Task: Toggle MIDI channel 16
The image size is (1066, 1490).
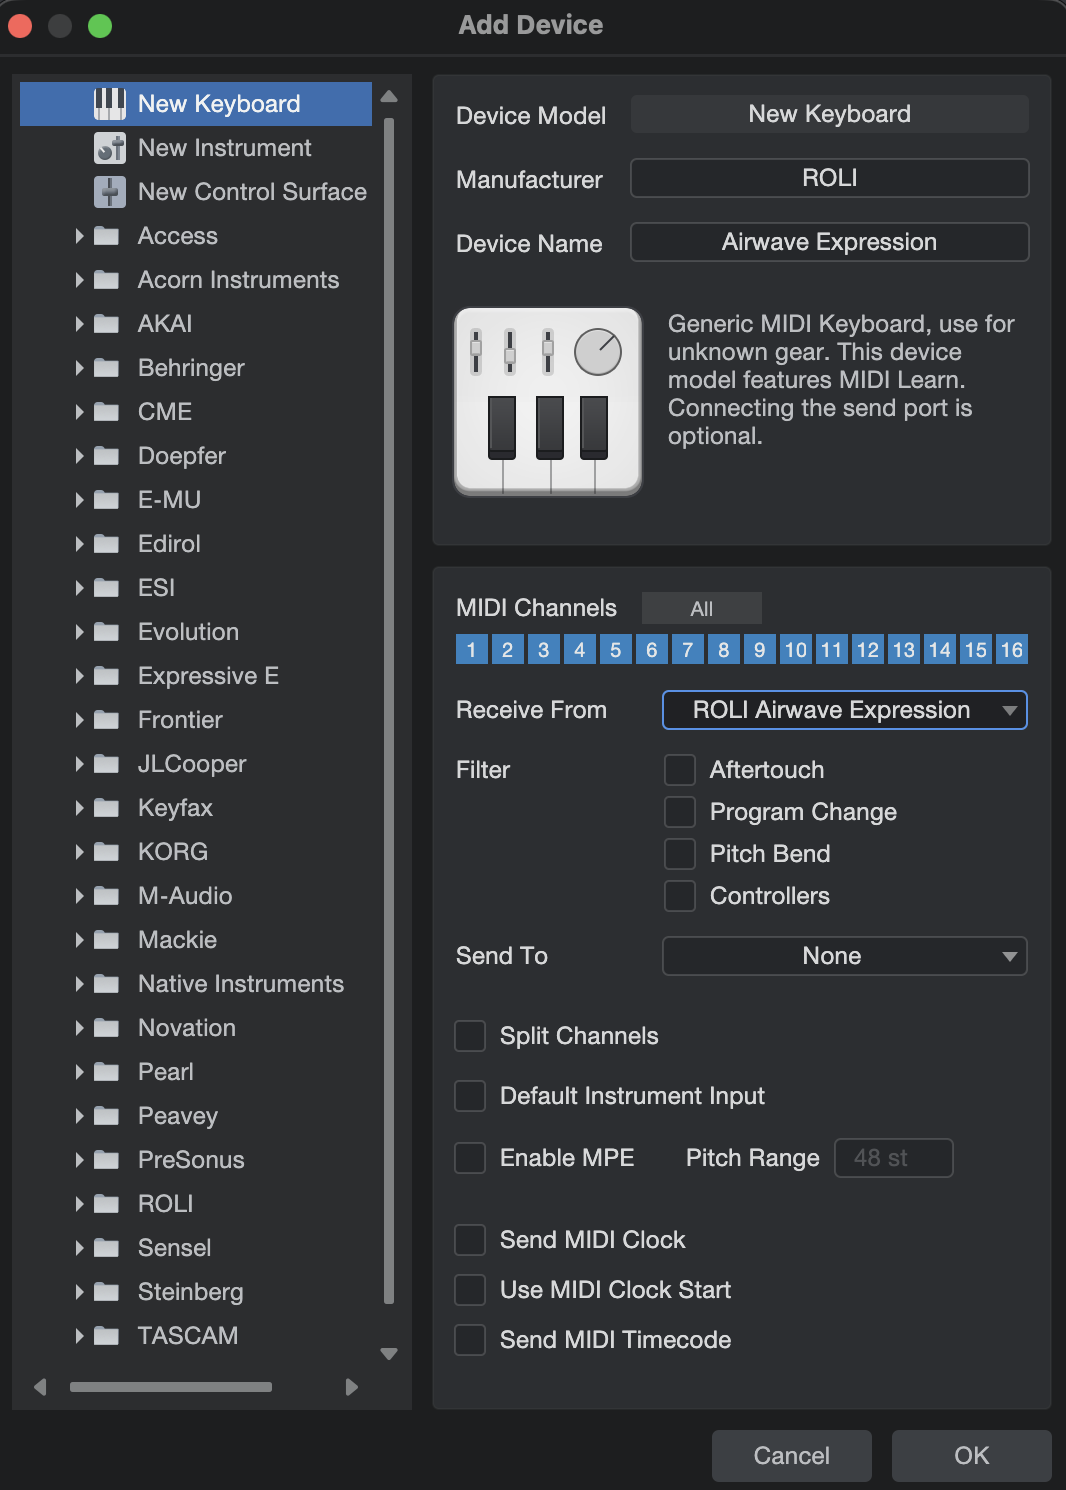Action: coord(1012,650)
